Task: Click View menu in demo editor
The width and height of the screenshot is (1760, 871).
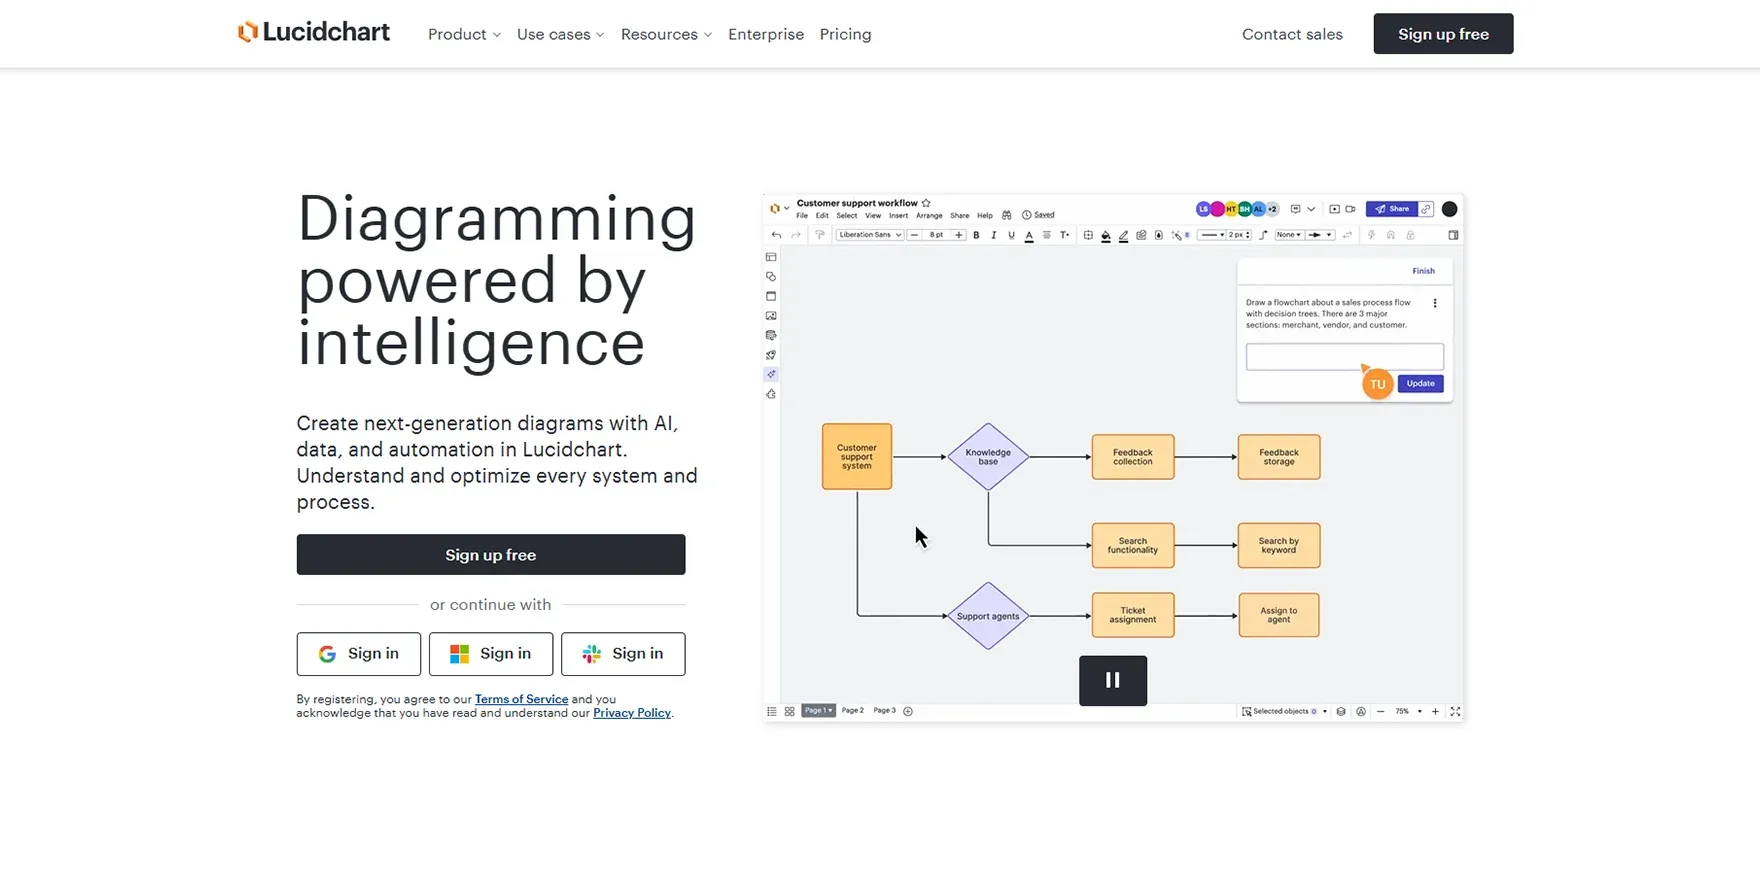Action: point(873,215)
